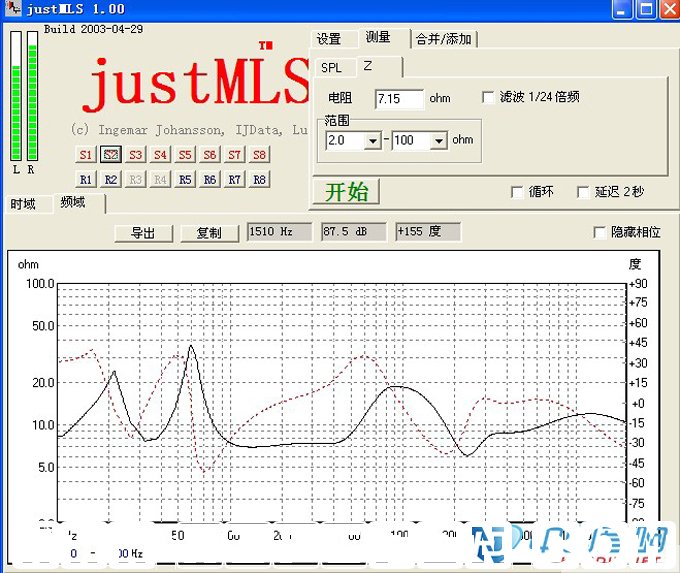
Task: Recall memory slot R2
Action: pos(111,179)
